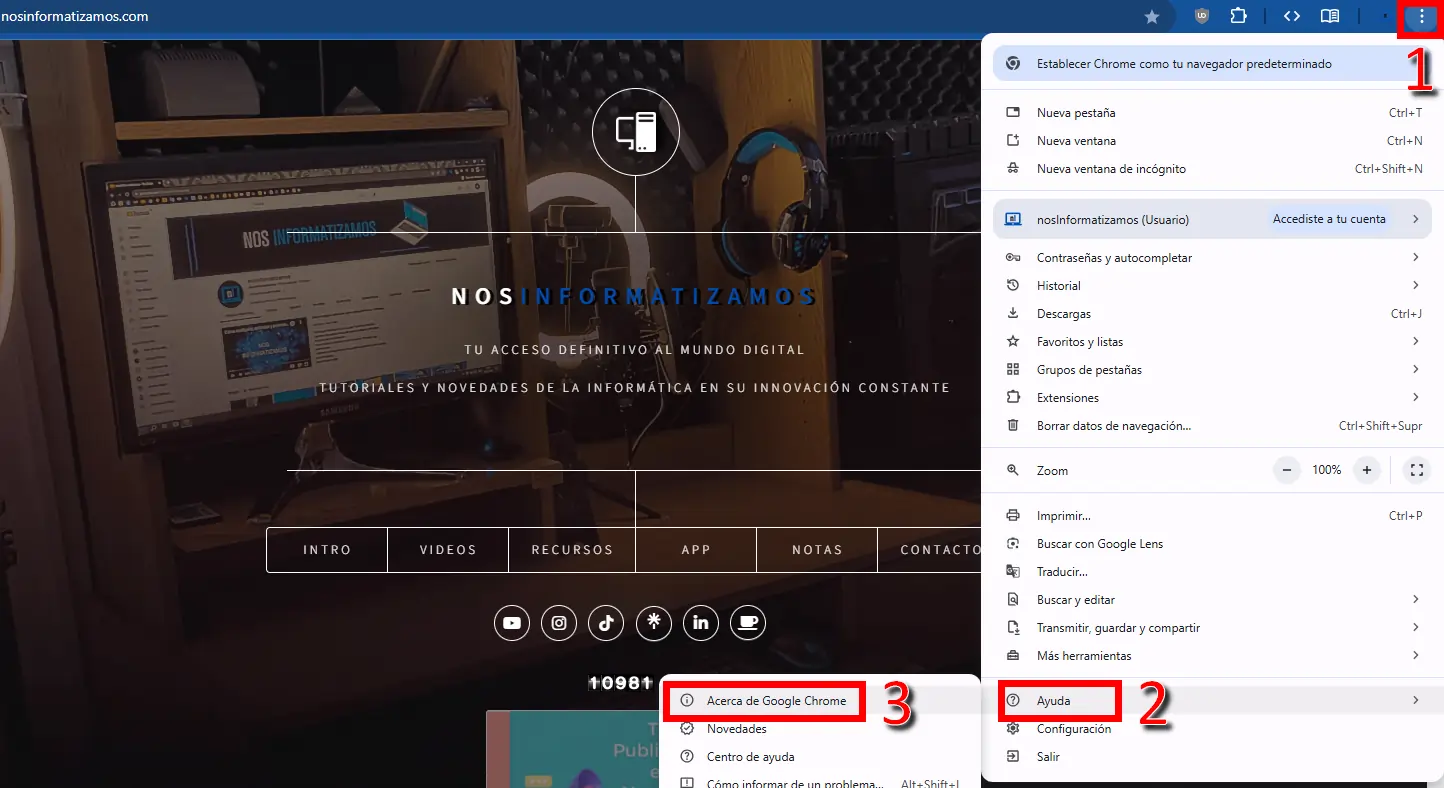
Task: Decrease zoom with the minus button
Action: (1287, 470)
